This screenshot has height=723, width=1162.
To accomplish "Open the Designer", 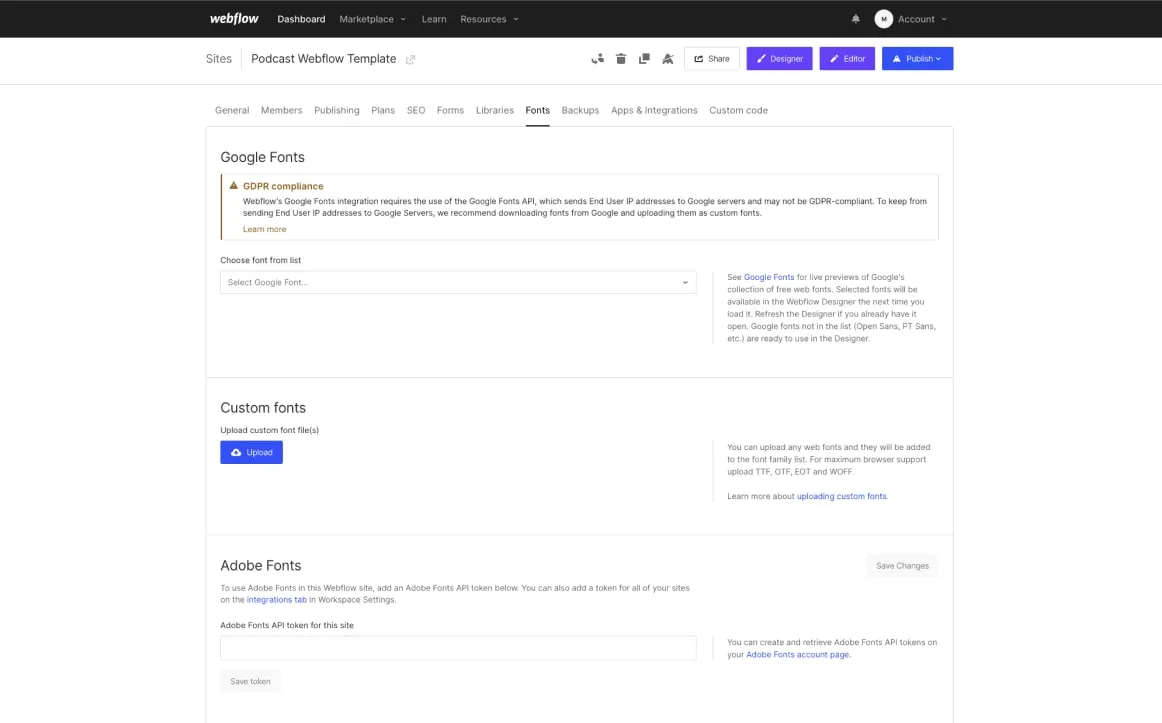I will tap(780, 59).
